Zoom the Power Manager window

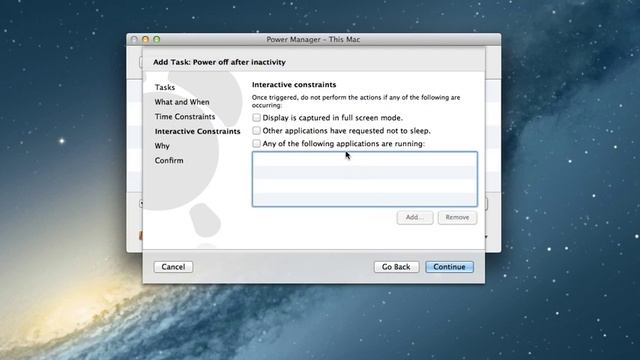click(157, 40)
